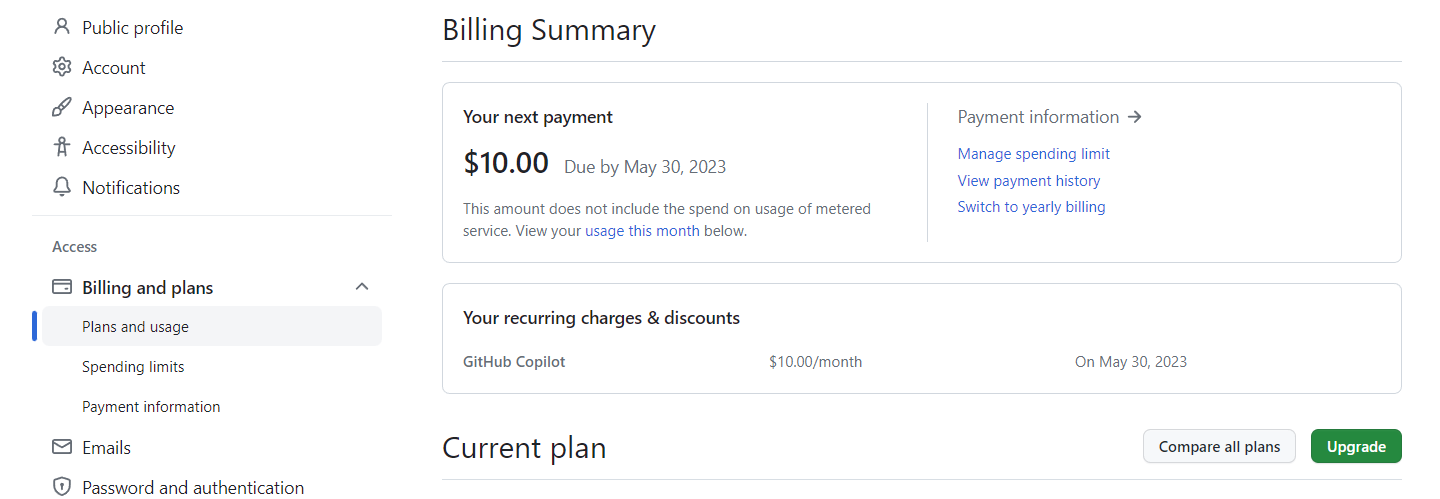Click the green Upgrade button

1355,447
